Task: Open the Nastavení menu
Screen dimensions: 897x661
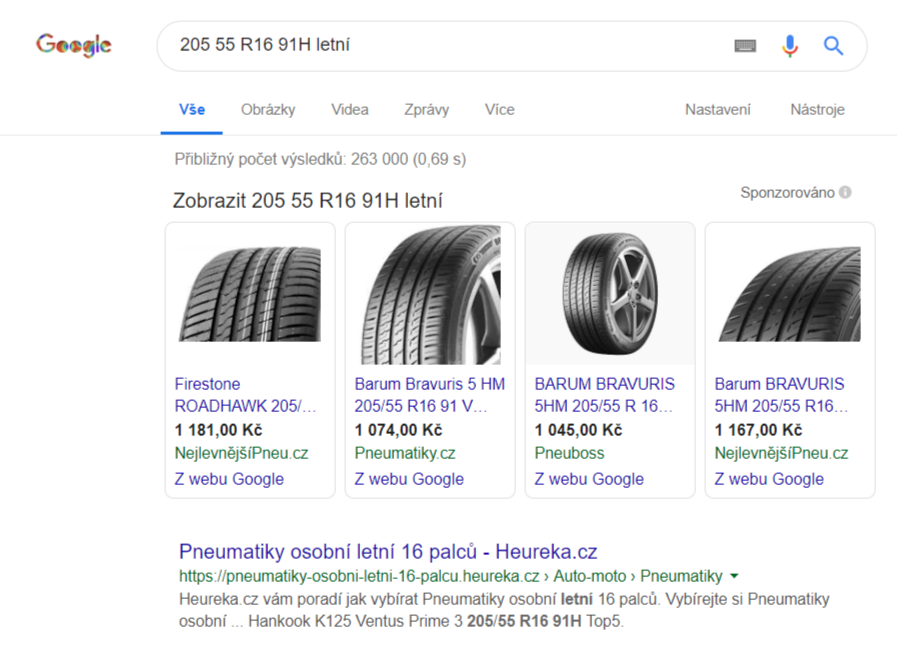Action: coord(717,110)
